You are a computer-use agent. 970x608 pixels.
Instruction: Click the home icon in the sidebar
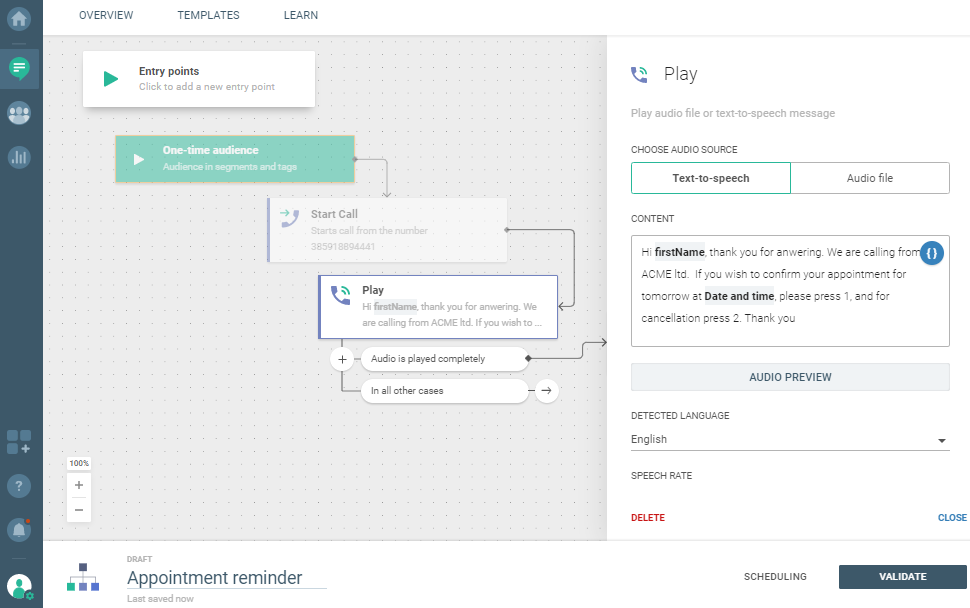click(x=19, y=18)
